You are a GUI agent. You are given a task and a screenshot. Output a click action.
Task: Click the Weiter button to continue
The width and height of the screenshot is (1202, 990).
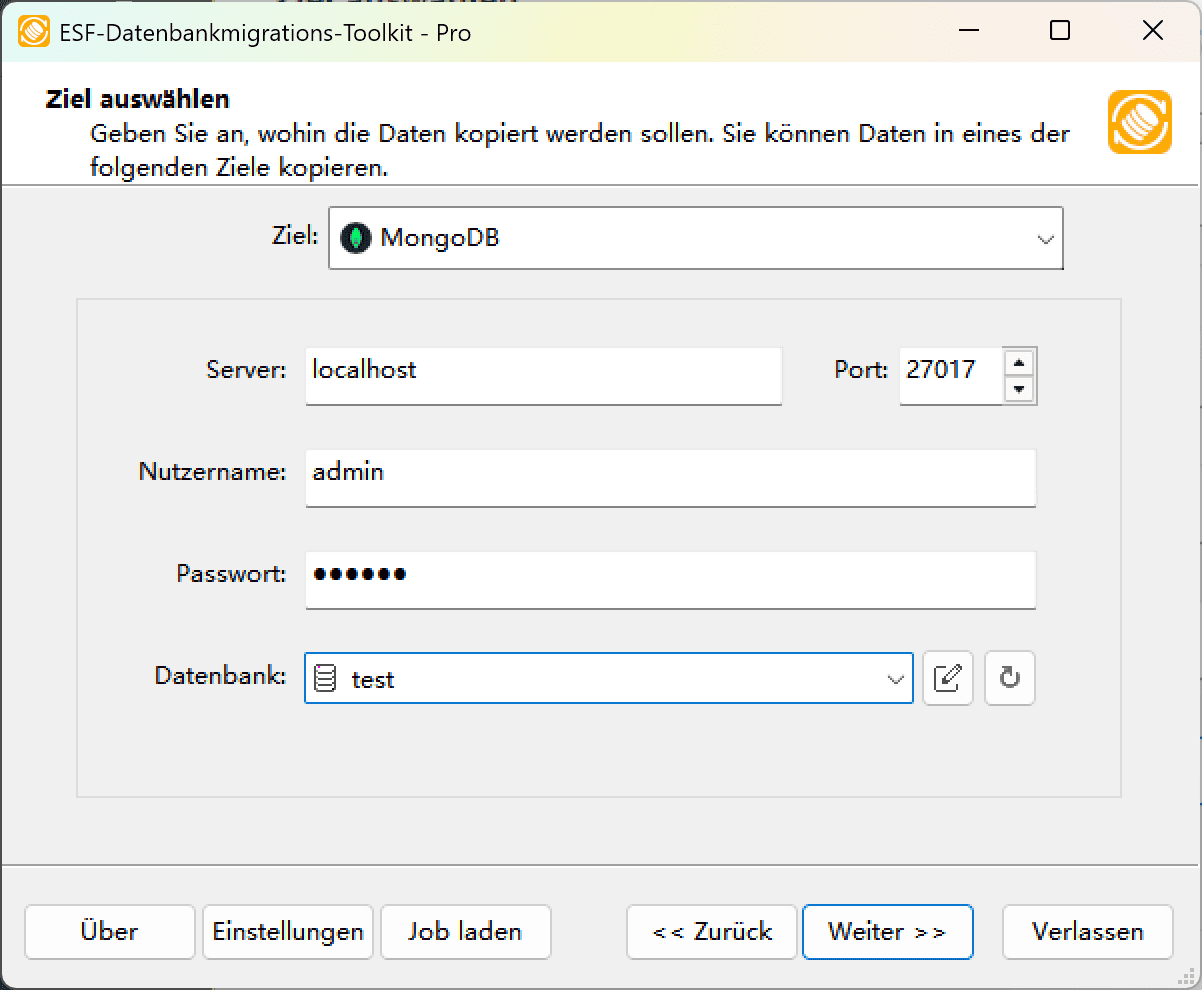click(887, 931)
